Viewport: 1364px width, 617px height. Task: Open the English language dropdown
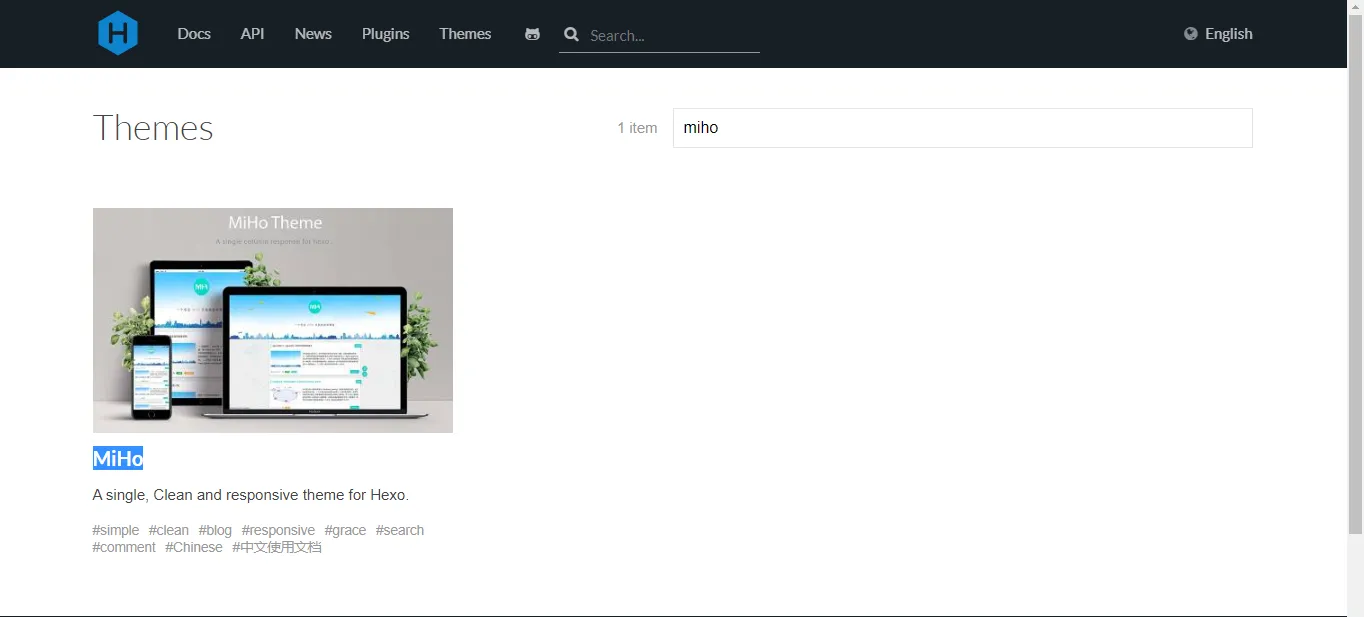[1218, 34]
